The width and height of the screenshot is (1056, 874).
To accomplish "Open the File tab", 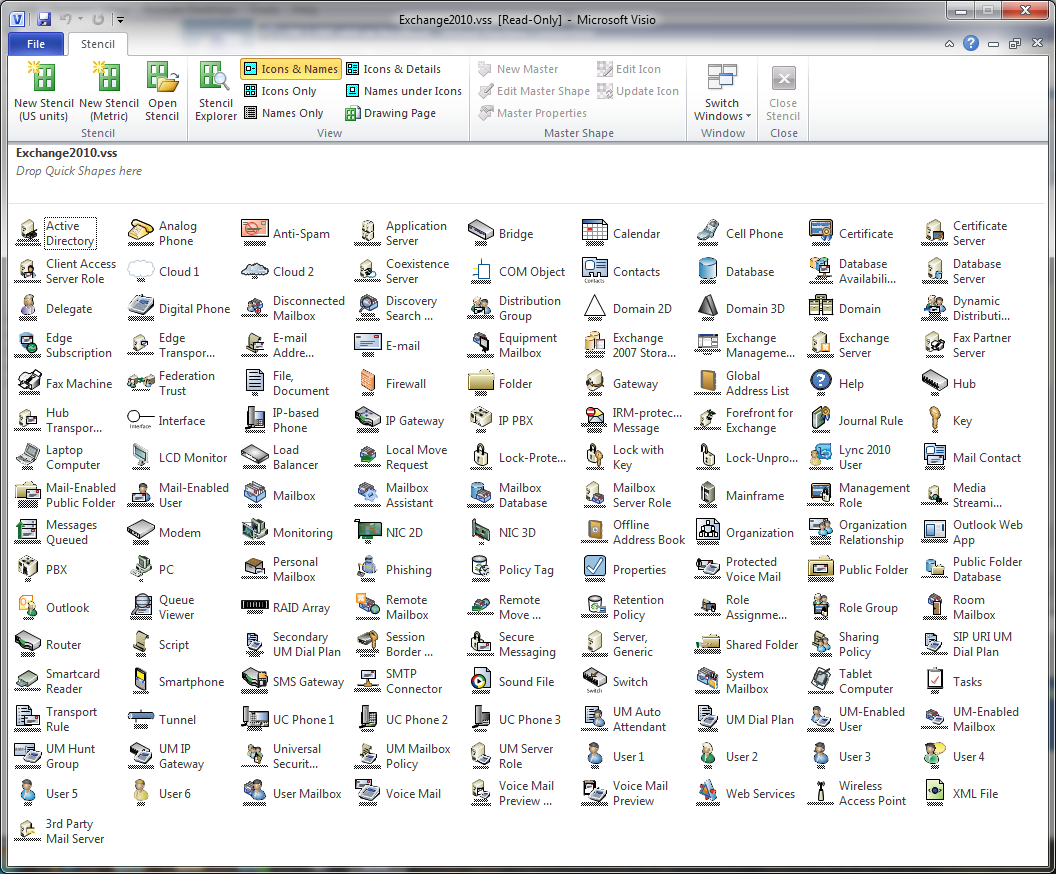I will point(36,44).
